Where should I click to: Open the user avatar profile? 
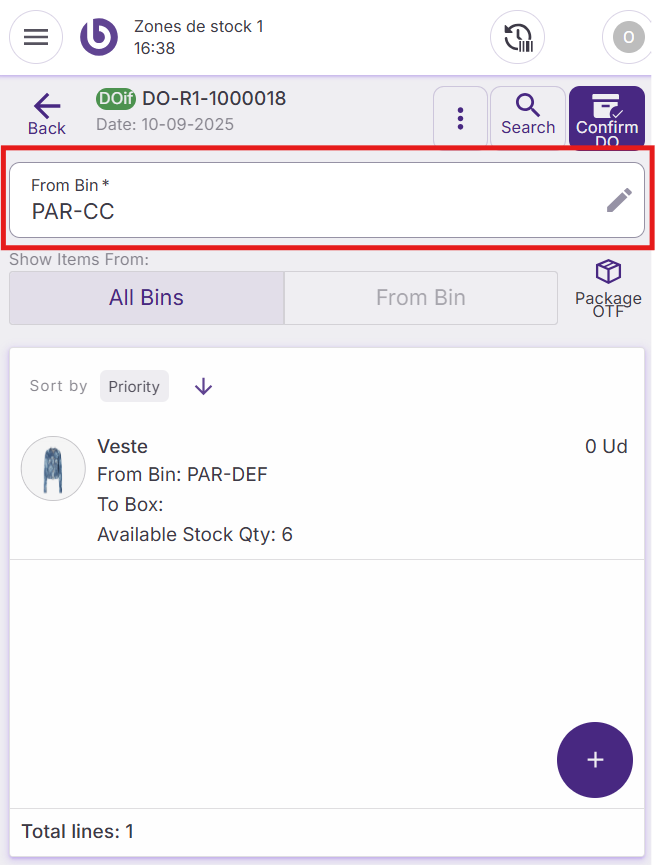pos(627,38)
